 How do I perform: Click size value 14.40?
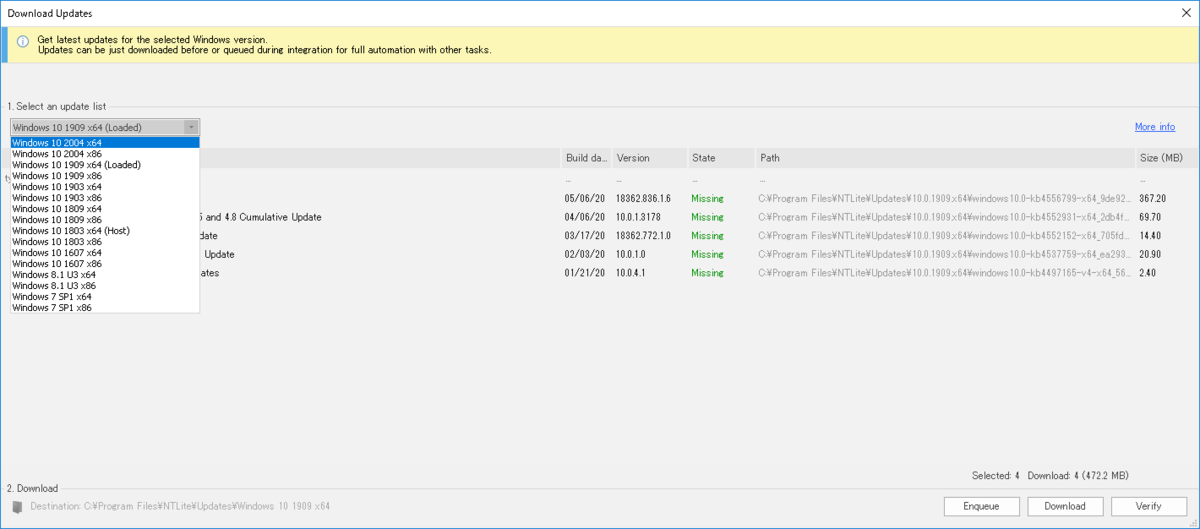1150,236
